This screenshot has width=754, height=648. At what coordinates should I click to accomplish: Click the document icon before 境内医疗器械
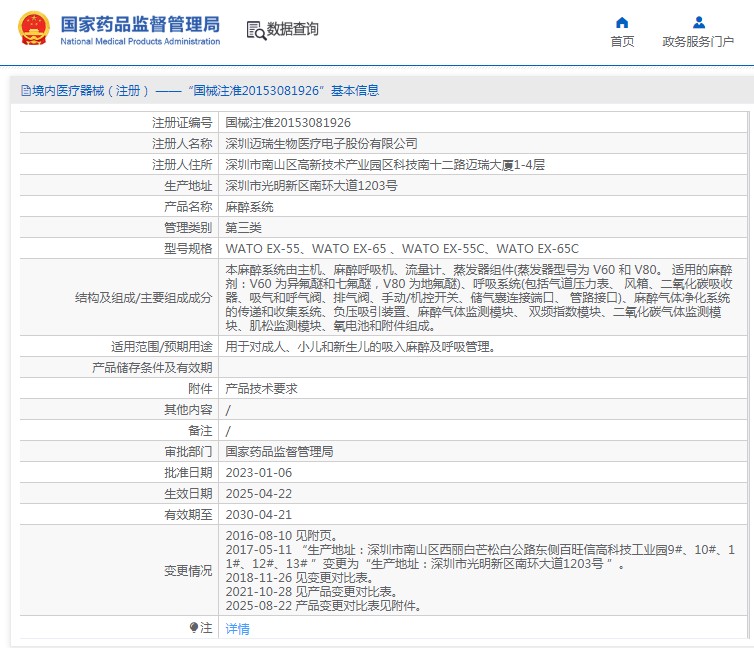coord(24,91)
